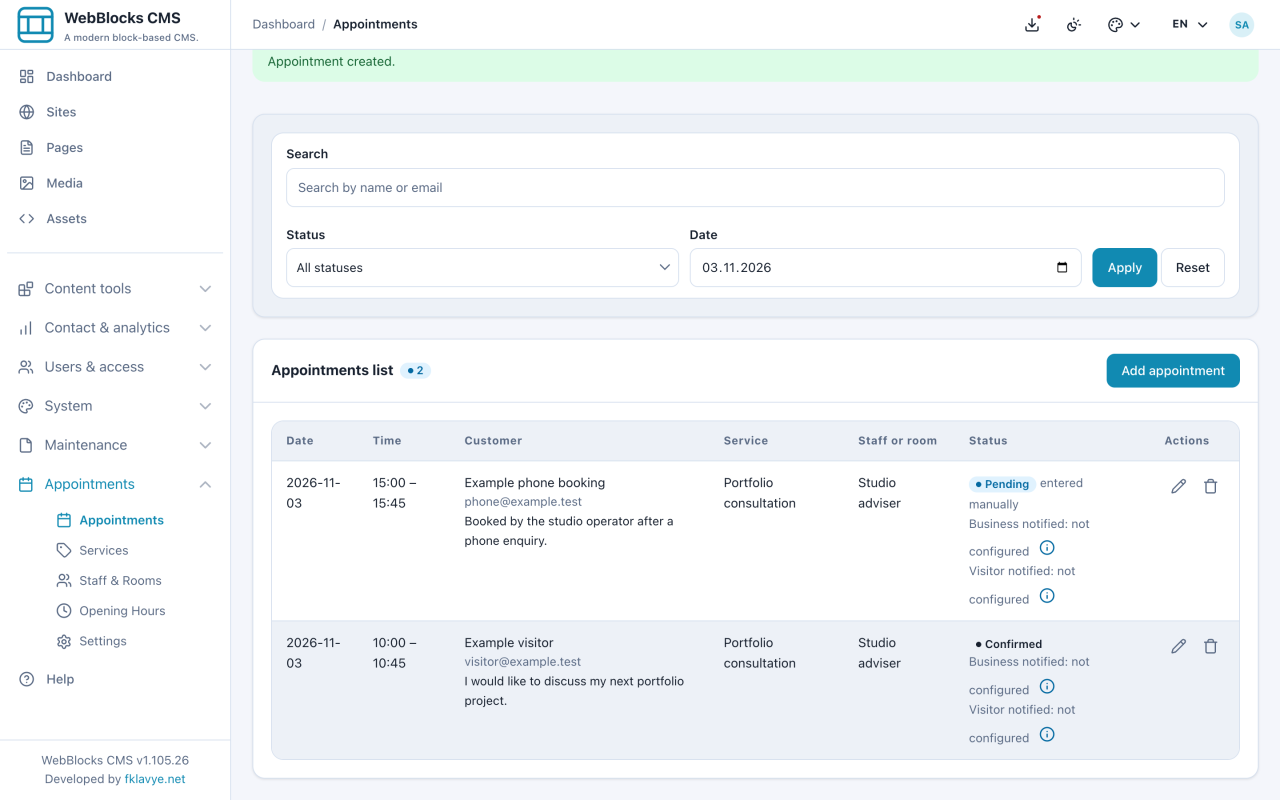This screenshot has height=800, width=1280.
Task: Open the calendar picker icon in date field
Action: click(x=1062, y=267)
